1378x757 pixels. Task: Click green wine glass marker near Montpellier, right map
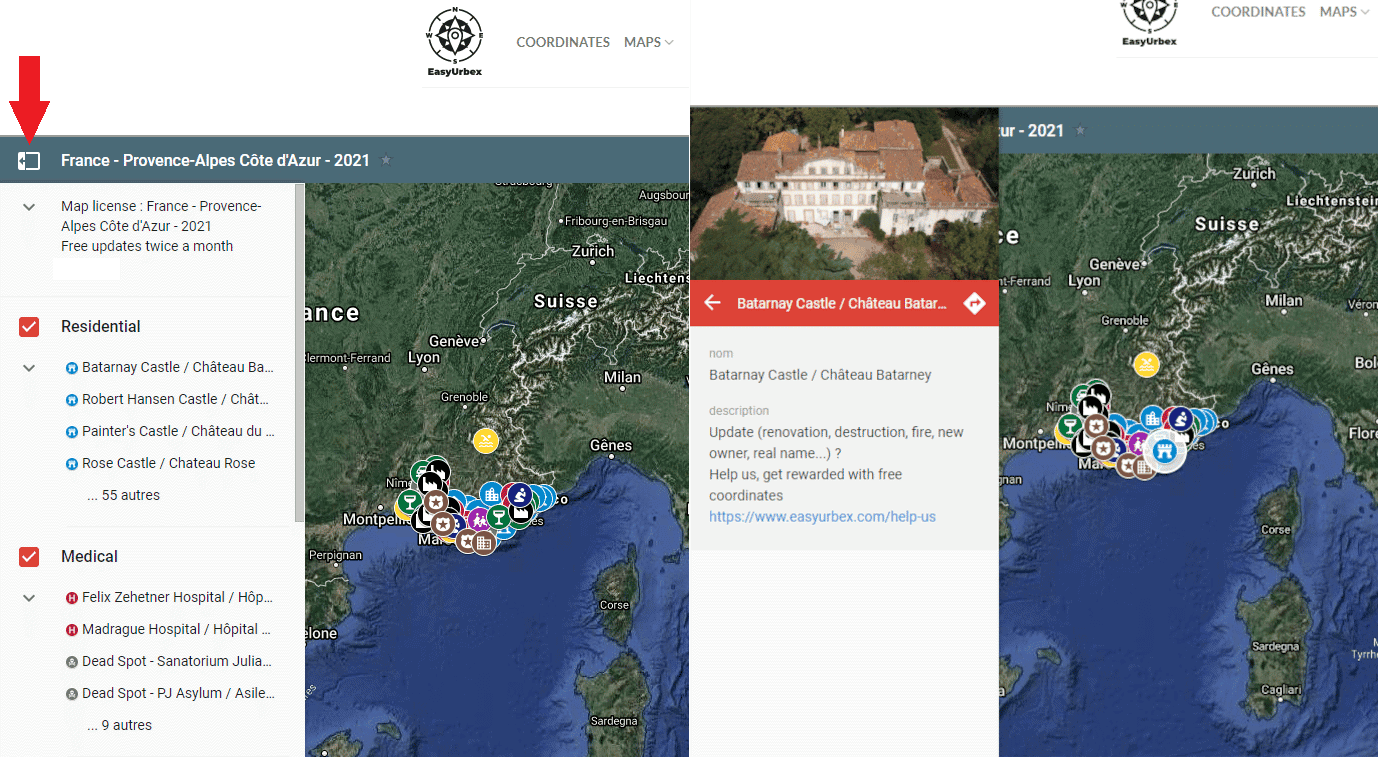point(1070,426)
